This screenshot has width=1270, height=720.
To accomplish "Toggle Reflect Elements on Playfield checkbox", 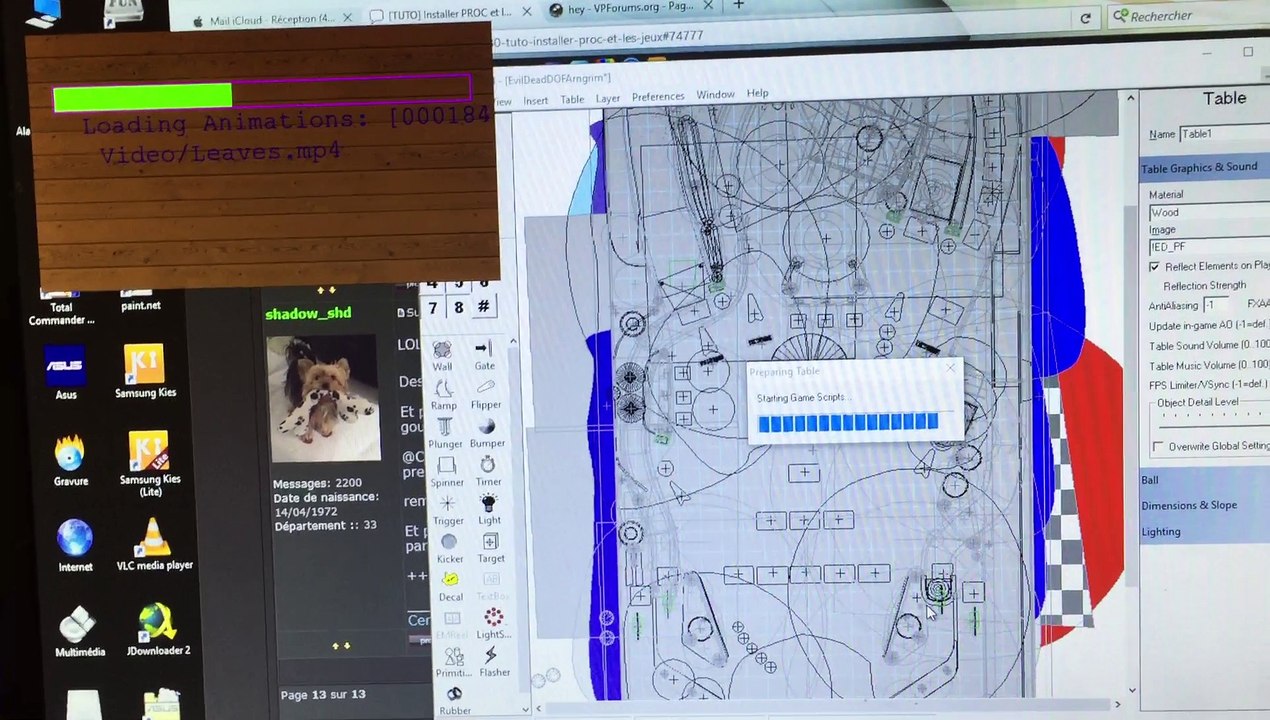I will point(1155,267).
